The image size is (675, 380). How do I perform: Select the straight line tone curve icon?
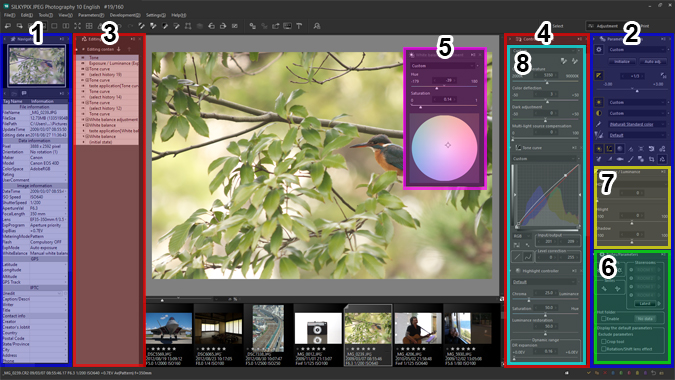(517, 257)
